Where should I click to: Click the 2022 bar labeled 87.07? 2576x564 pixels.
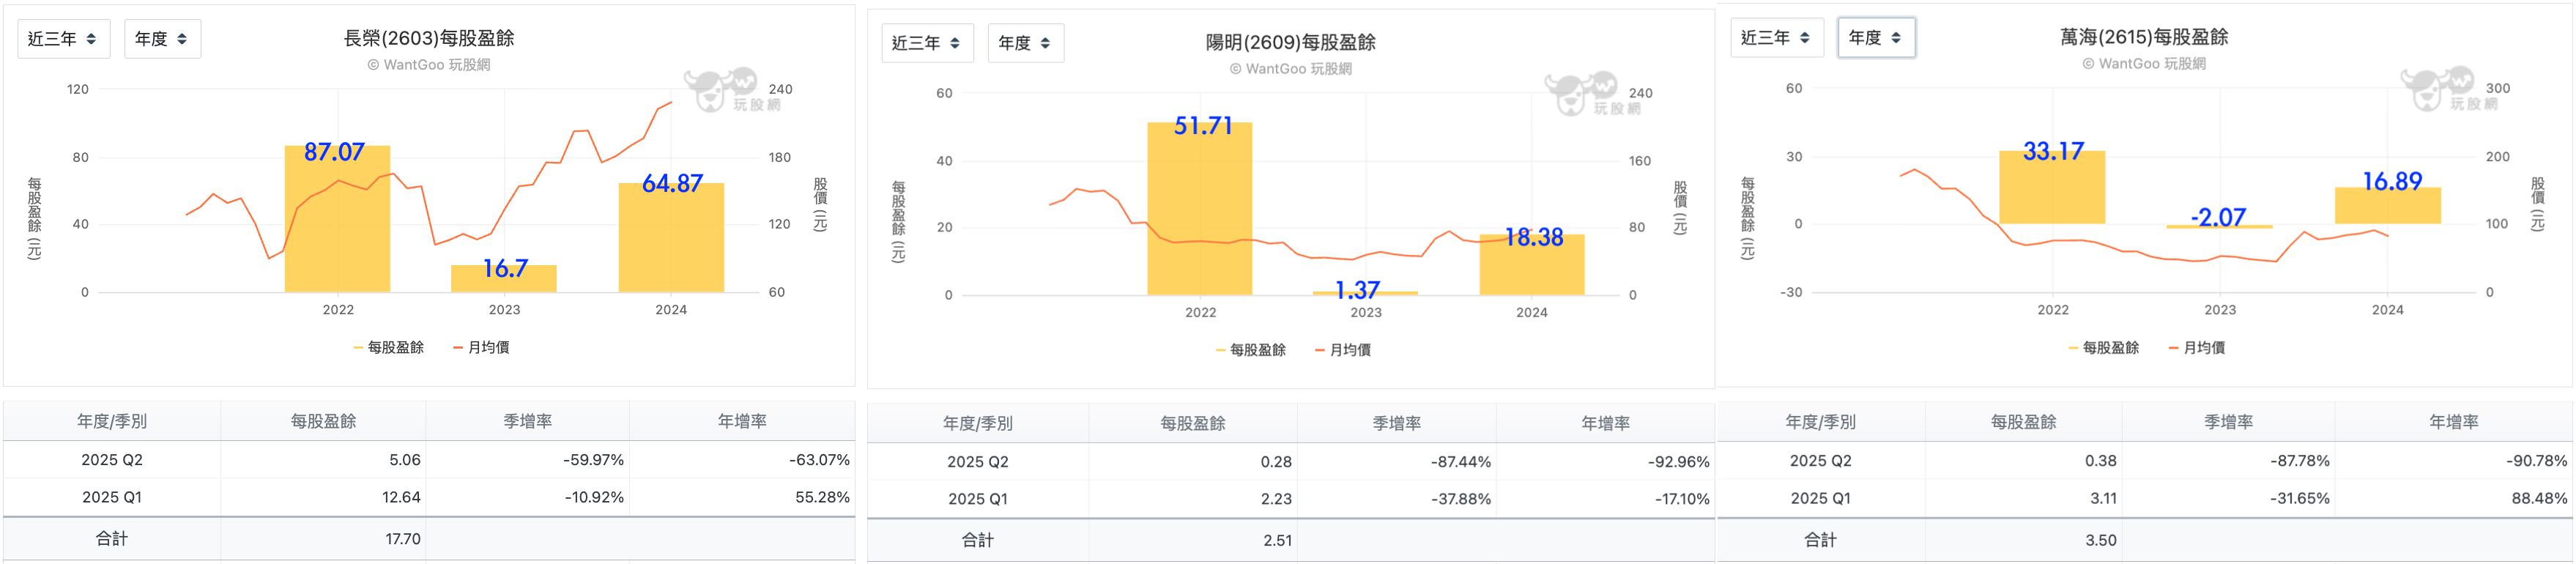[x=337, y=219]
